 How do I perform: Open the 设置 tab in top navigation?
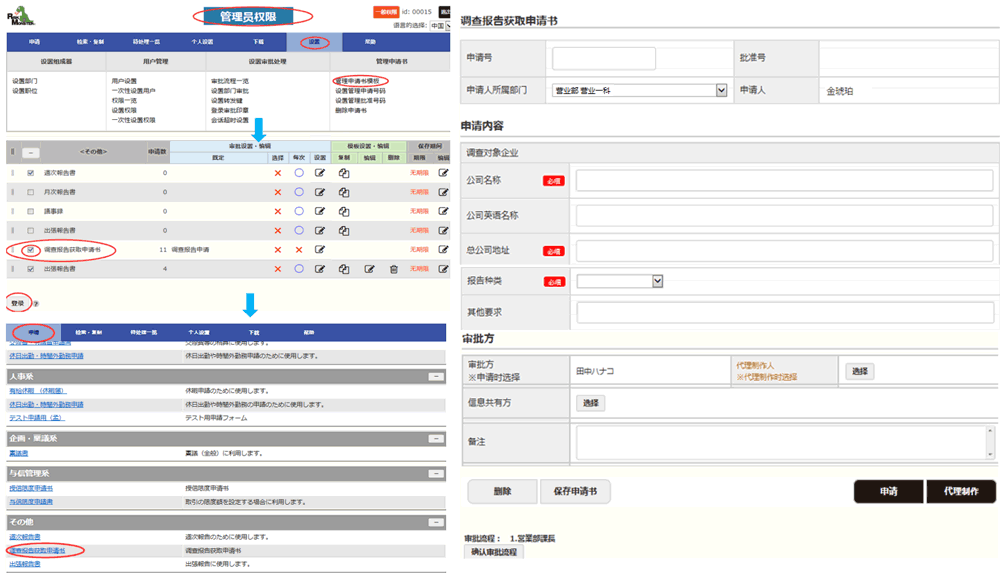(314, 42)
